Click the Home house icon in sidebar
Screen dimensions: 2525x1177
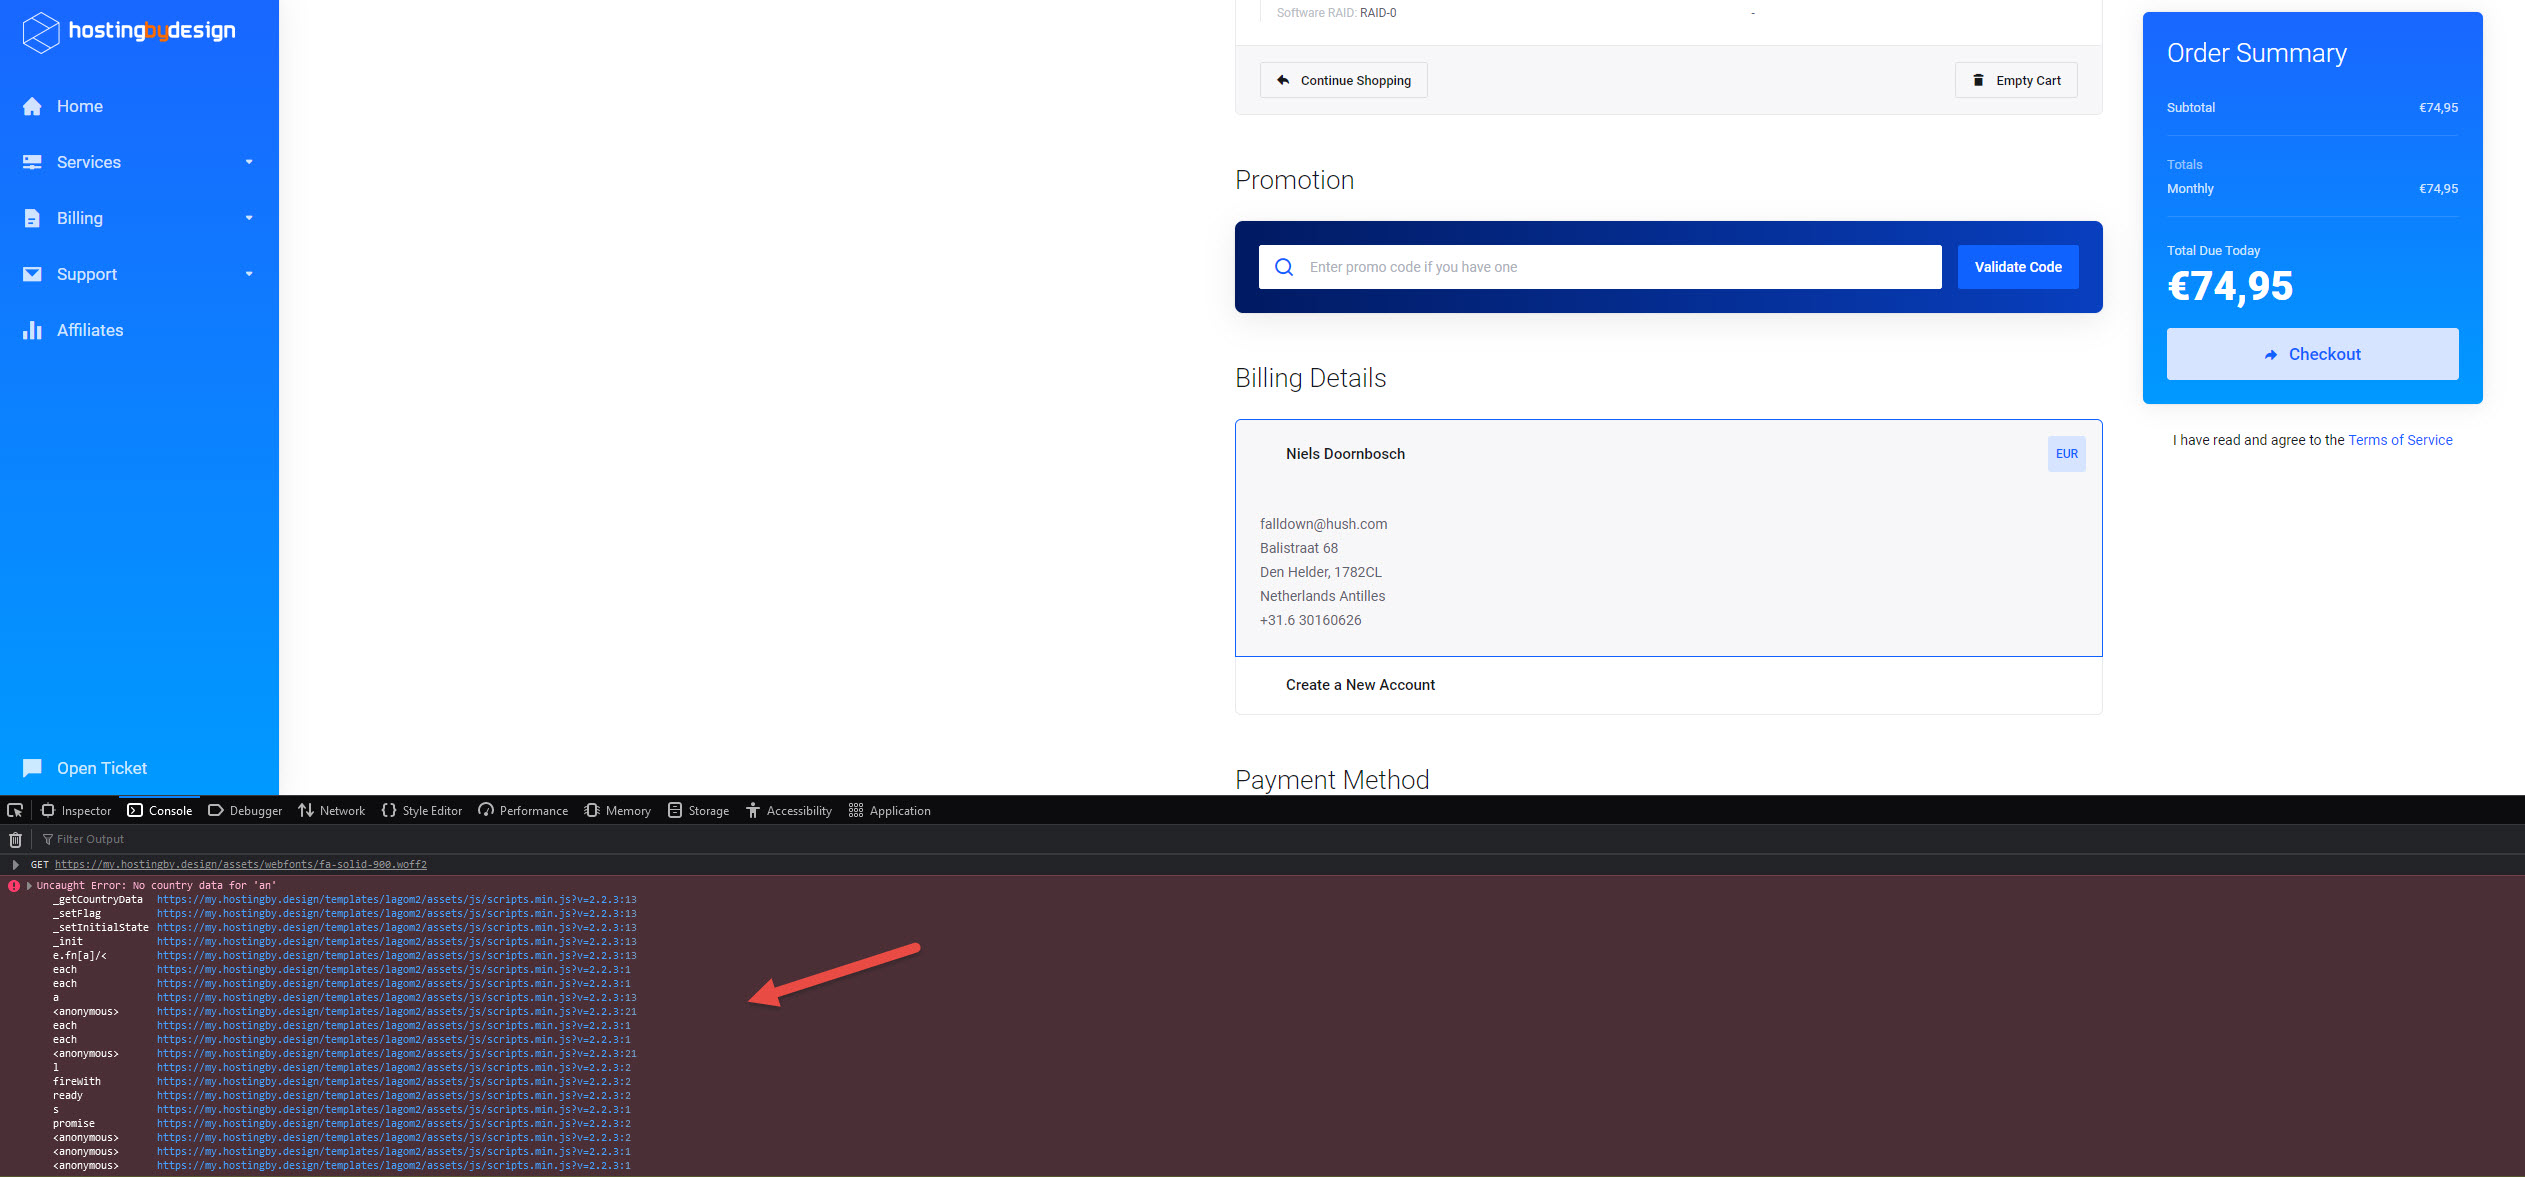(32, 106)
